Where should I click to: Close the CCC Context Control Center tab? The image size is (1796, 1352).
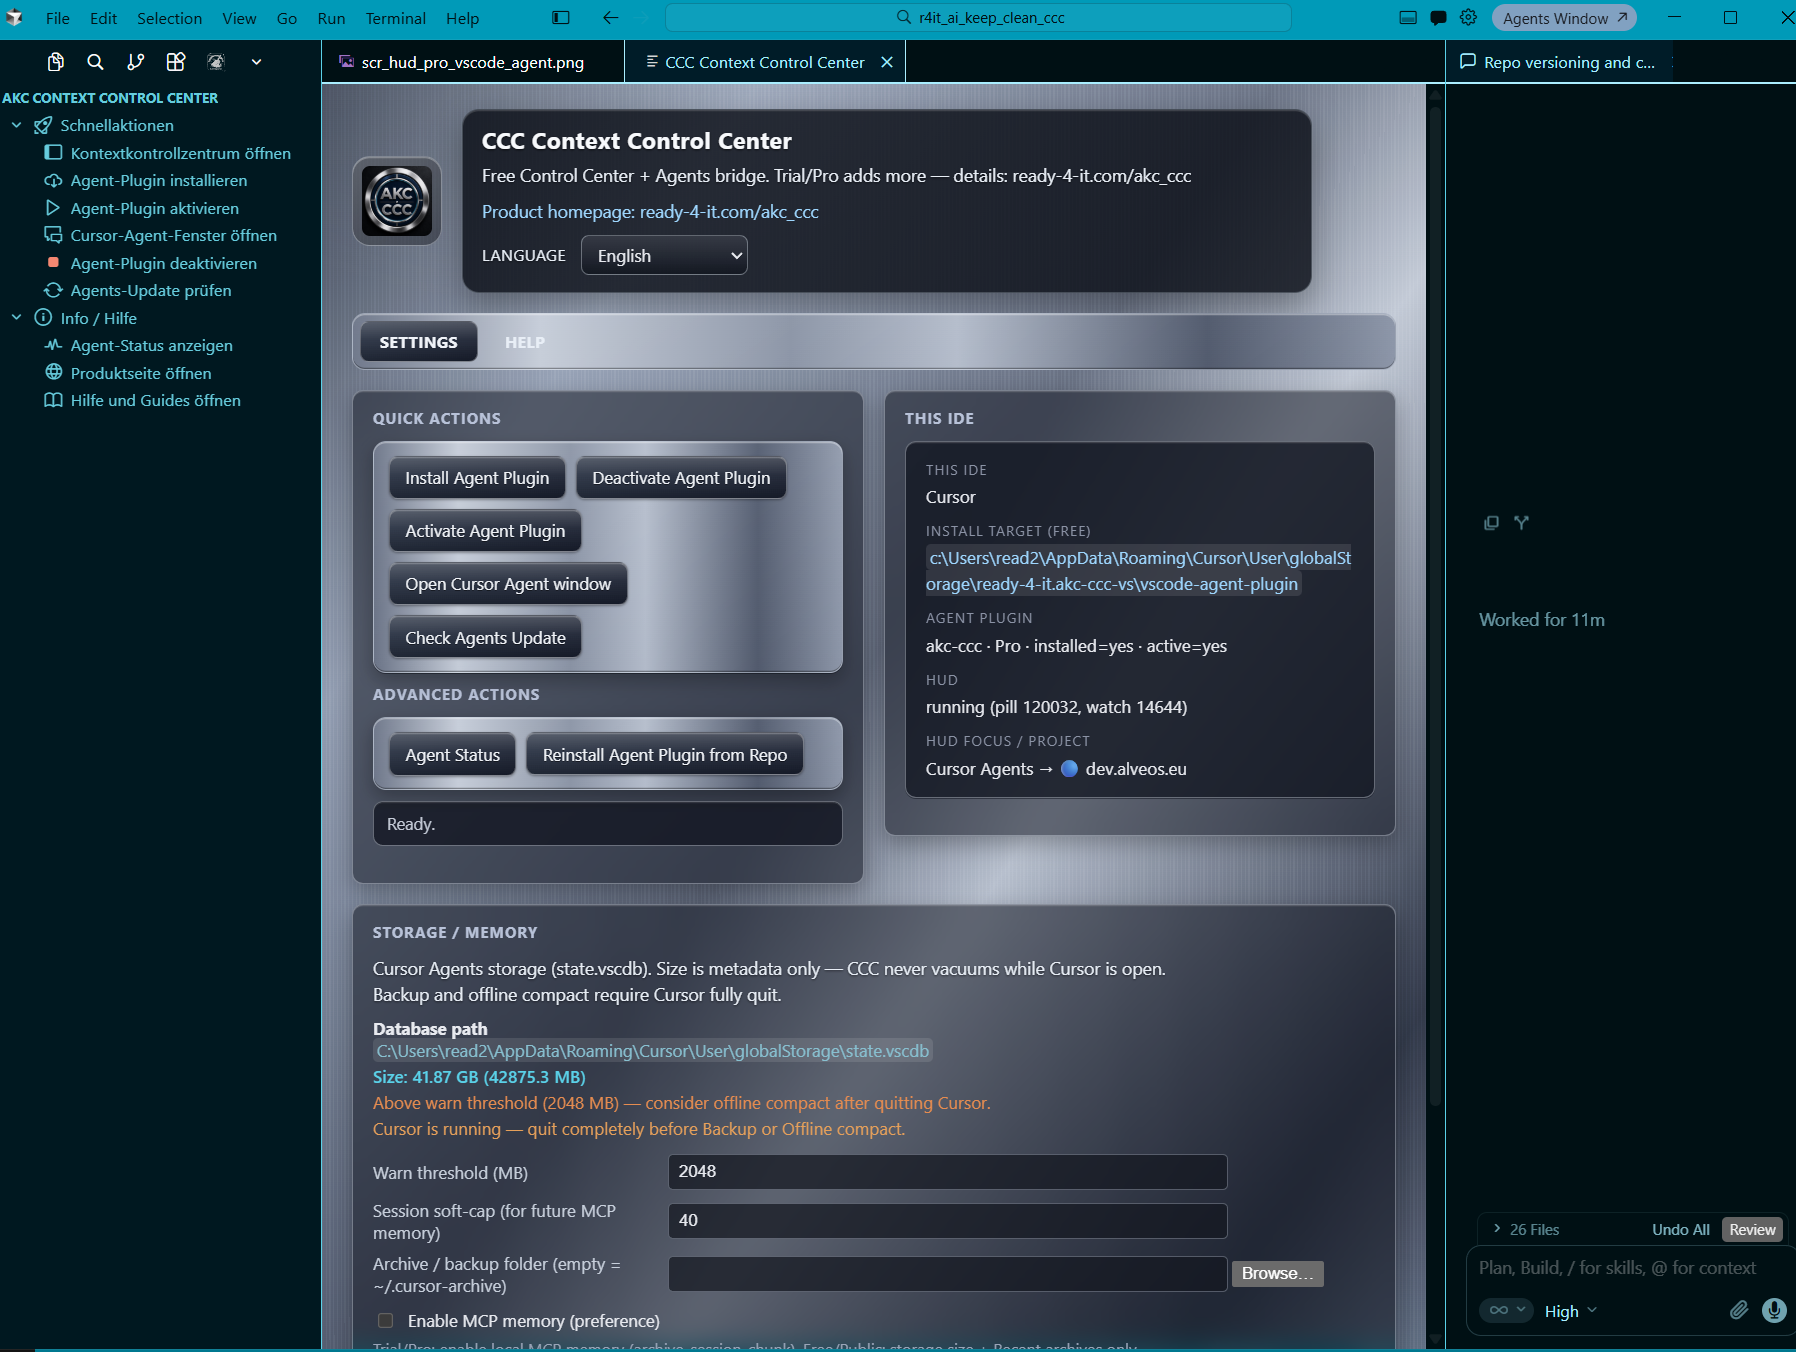(x=887, y=62)
